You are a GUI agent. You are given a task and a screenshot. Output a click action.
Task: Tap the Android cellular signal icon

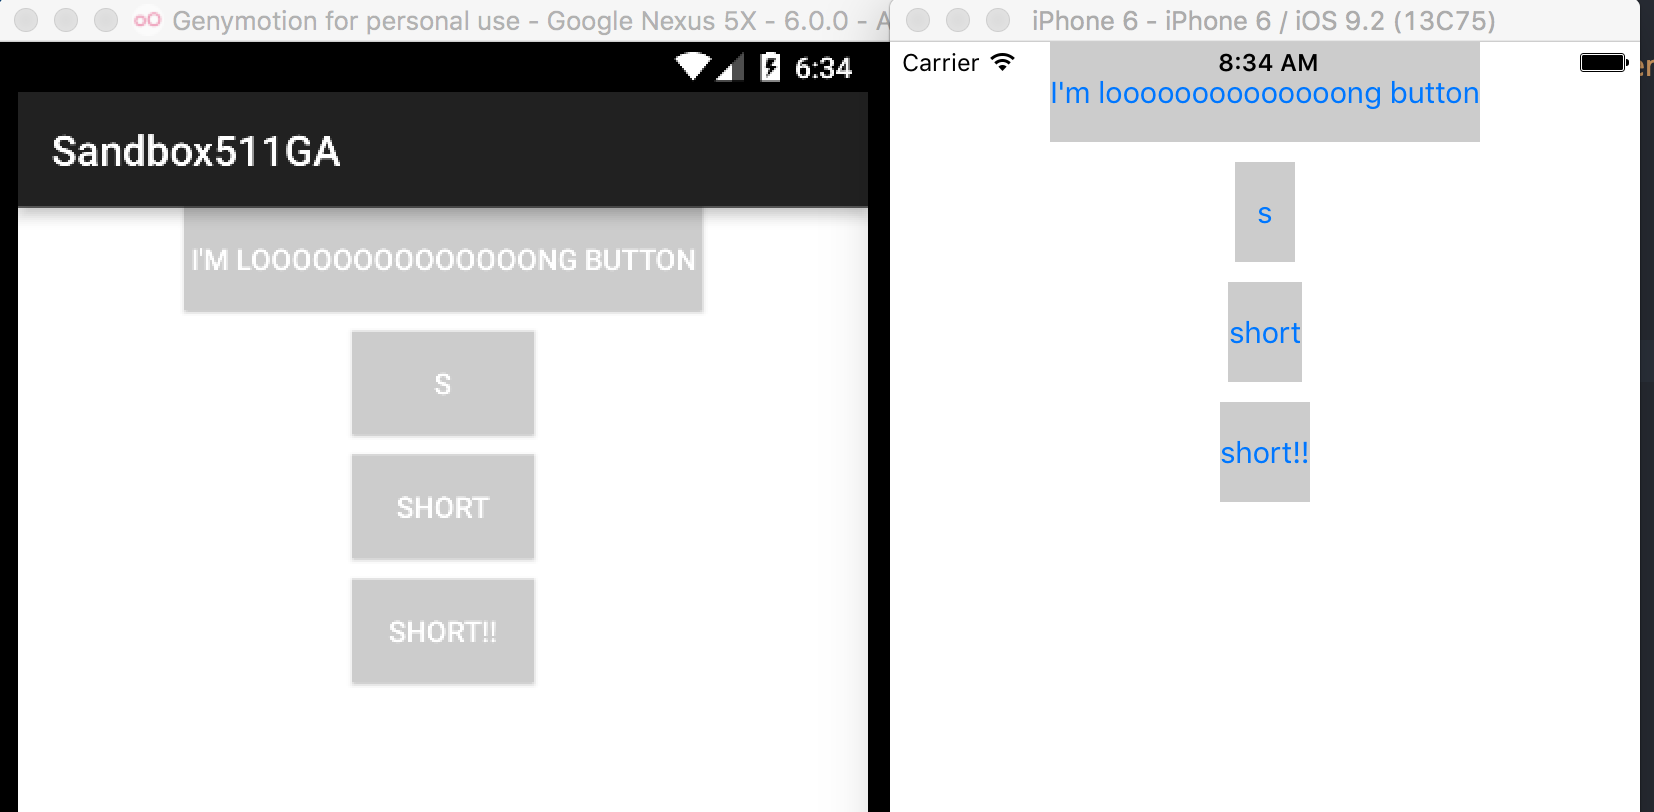click(x=730, y=67)
